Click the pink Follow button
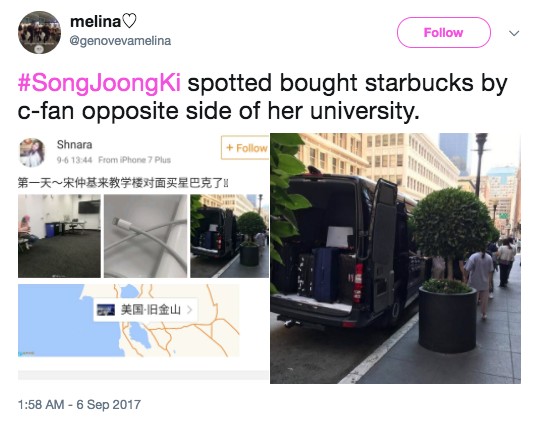Screen dimensions: 538x423 click(444, 33)
